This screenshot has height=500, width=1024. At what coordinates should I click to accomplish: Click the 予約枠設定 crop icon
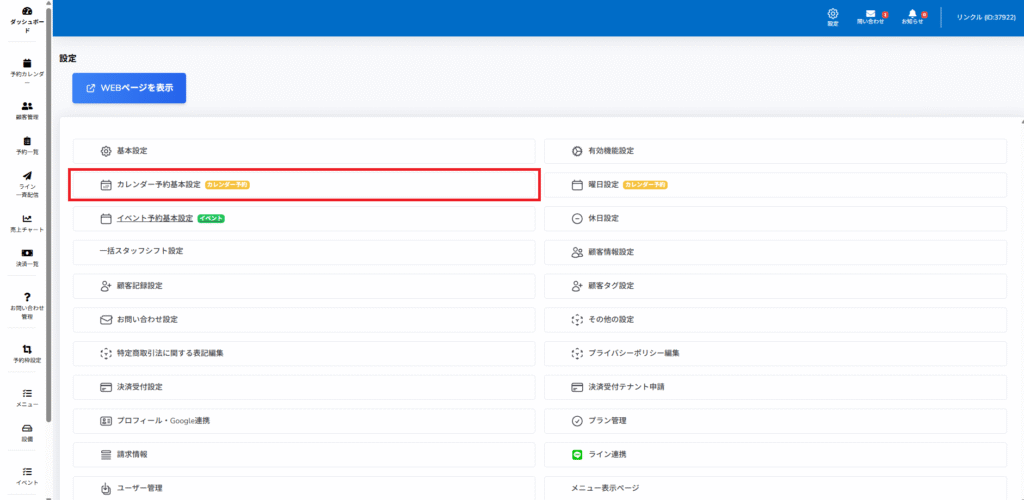(x=27, y=349)
